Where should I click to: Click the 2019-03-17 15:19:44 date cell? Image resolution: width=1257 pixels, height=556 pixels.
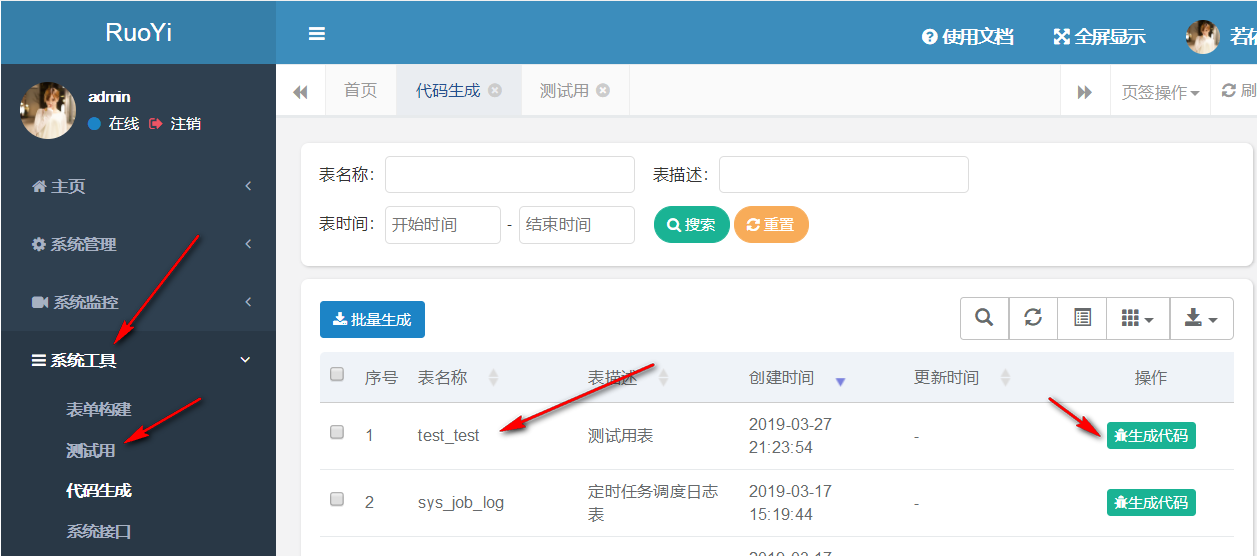point(790,503)
